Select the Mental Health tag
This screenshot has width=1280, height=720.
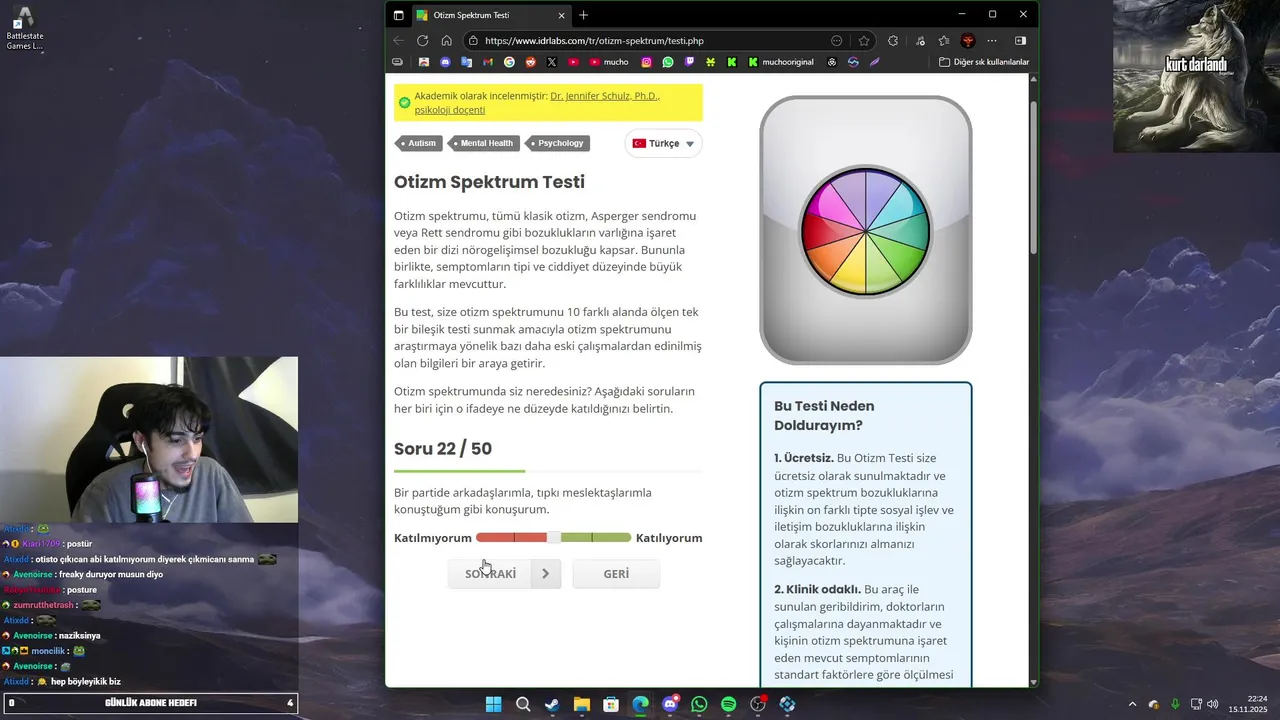[x=484, y=143]
